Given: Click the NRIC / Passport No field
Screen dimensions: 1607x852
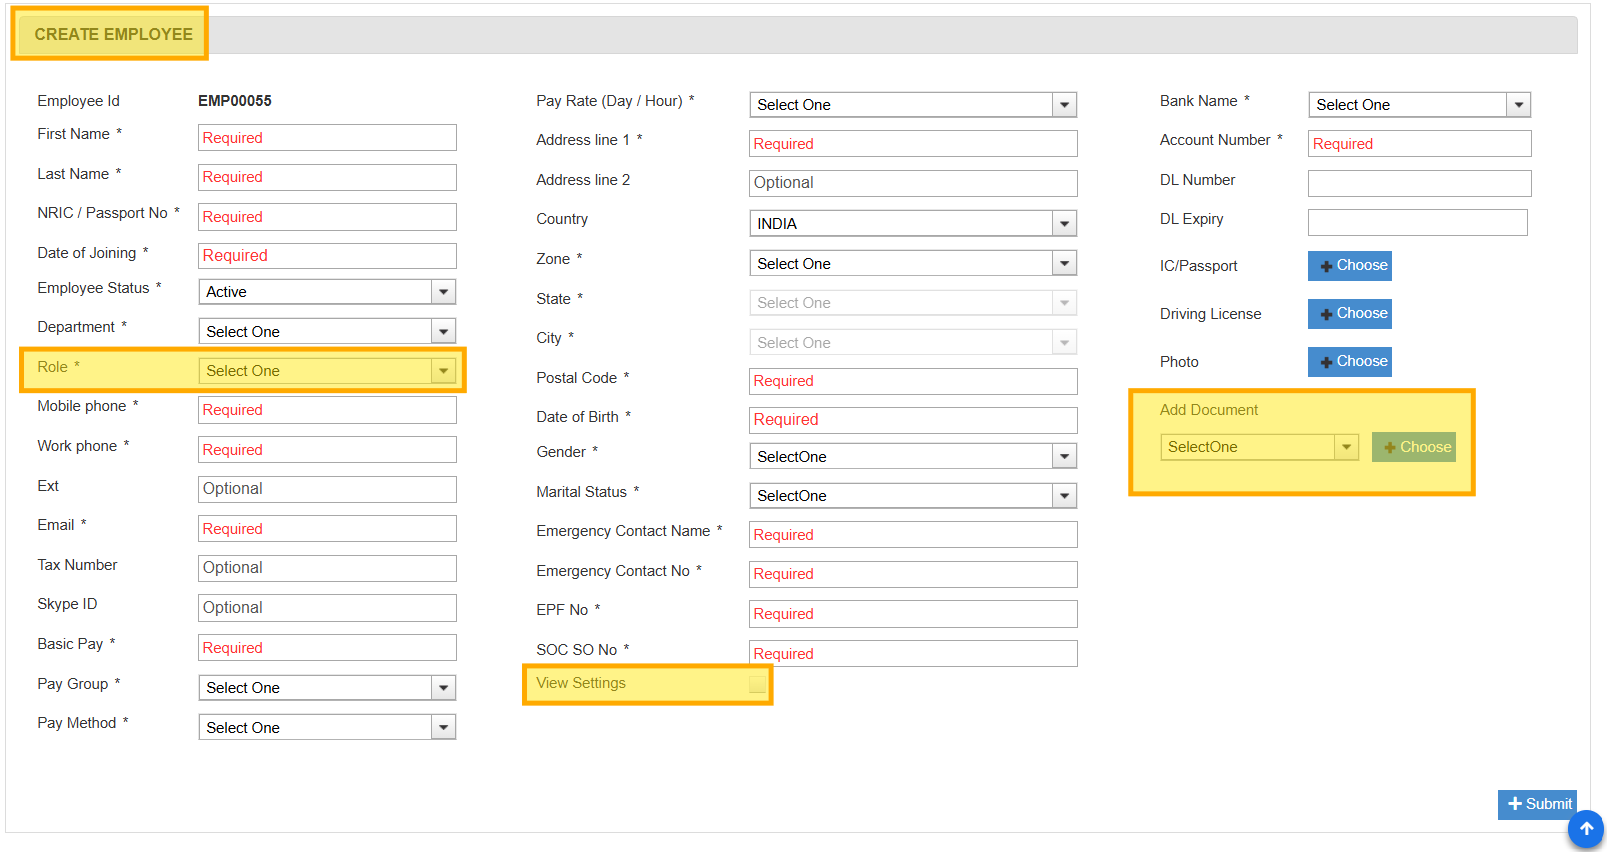Looking at the screenshot, I should coord(327,217).
